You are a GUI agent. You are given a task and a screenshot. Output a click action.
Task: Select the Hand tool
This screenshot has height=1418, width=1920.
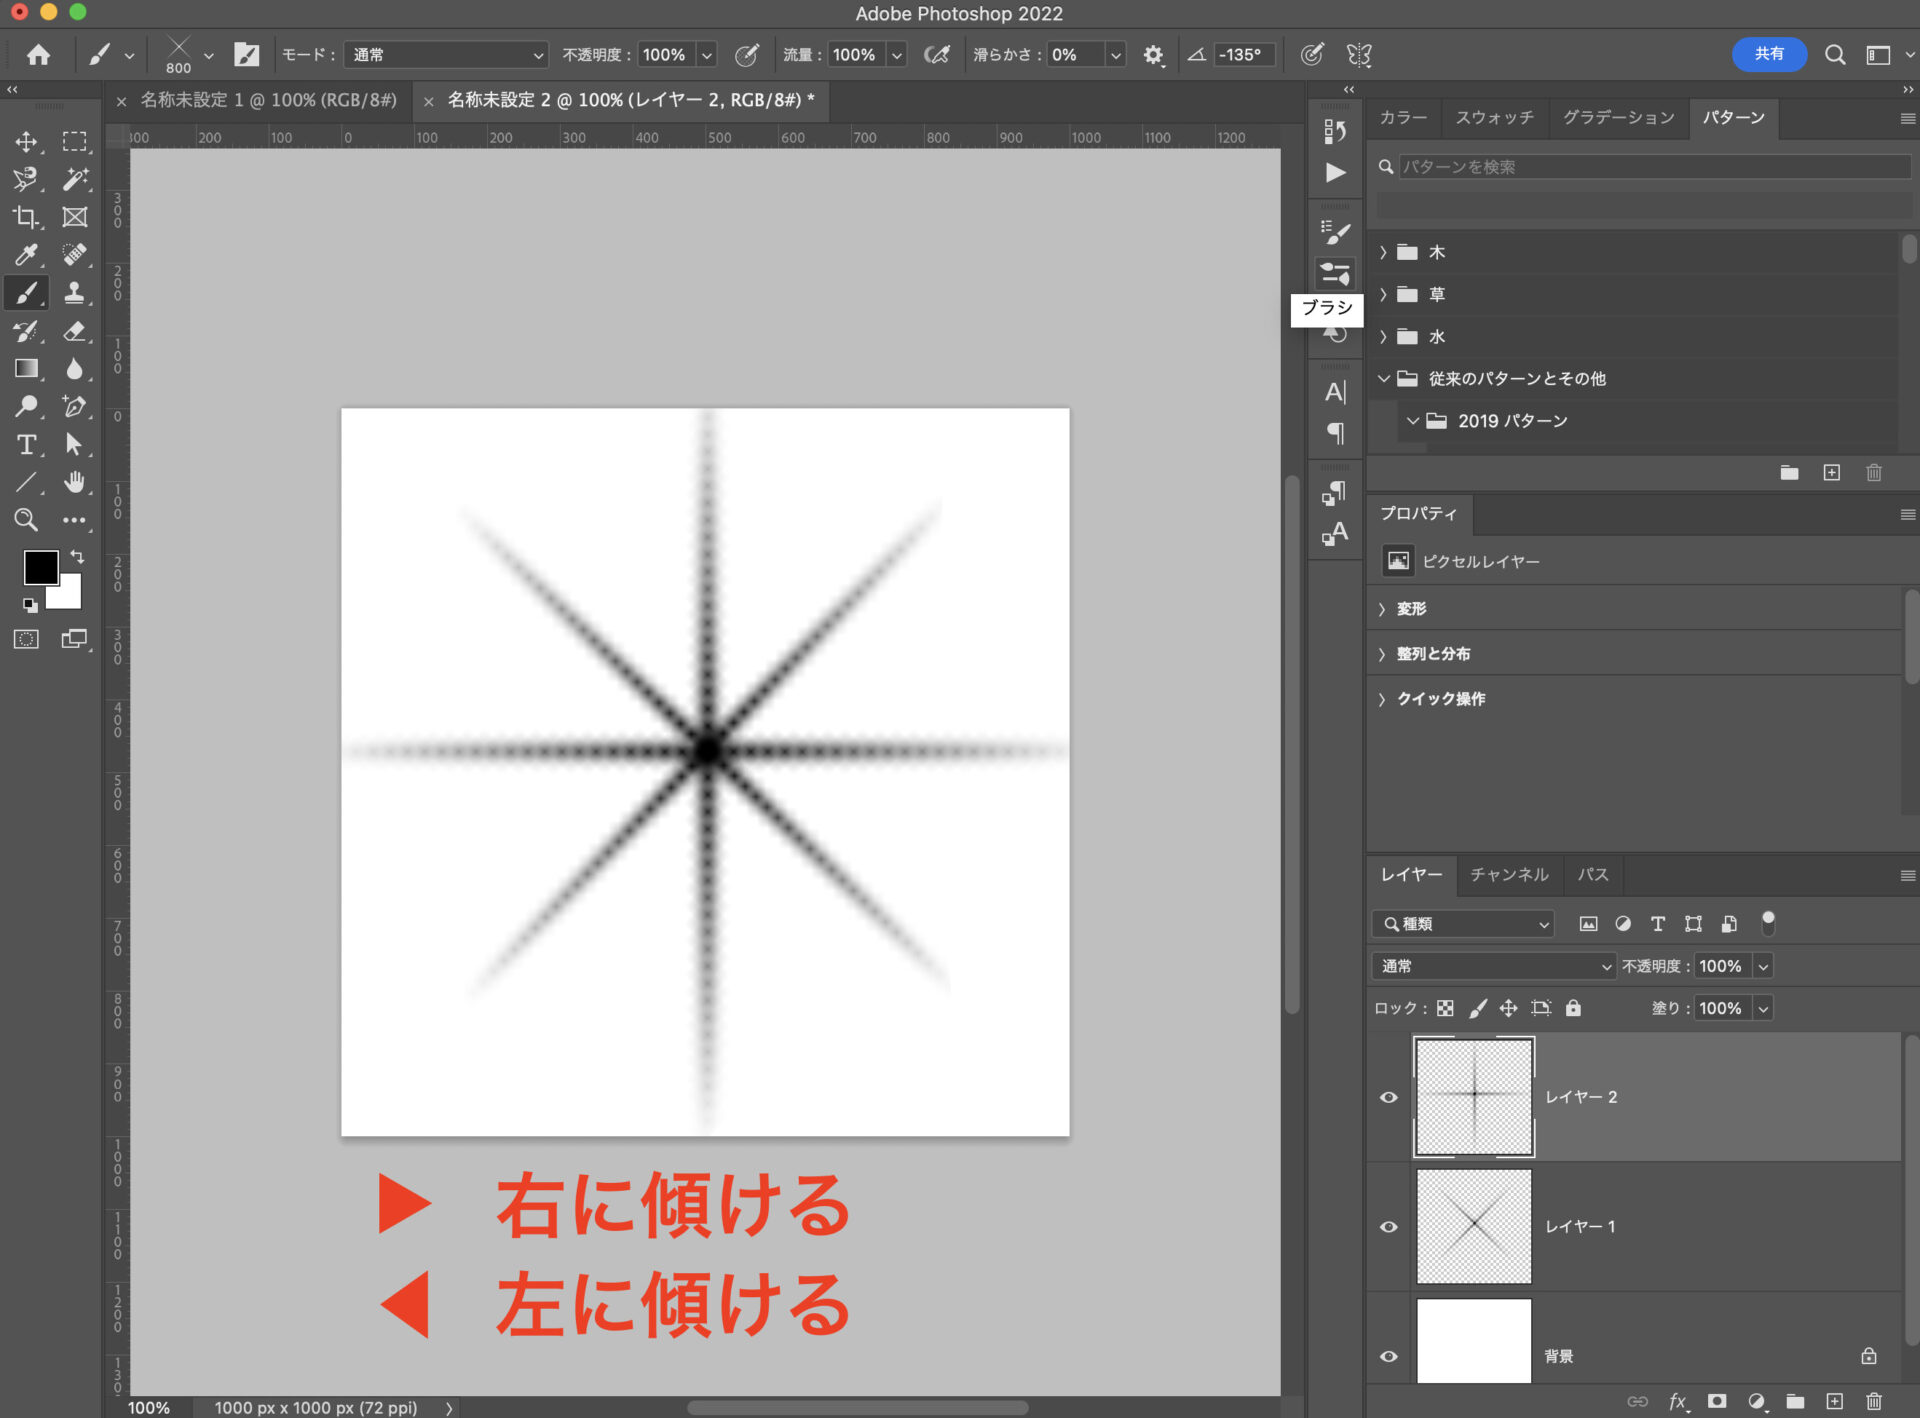coord(74,482)
